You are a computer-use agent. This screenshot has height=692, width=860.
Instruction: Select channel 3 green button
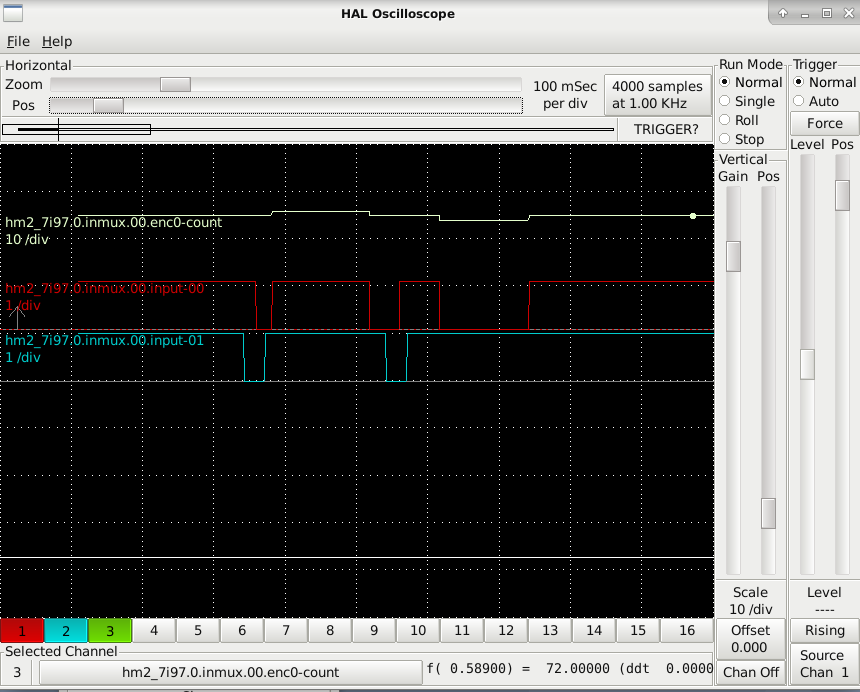tap(110, 631)
